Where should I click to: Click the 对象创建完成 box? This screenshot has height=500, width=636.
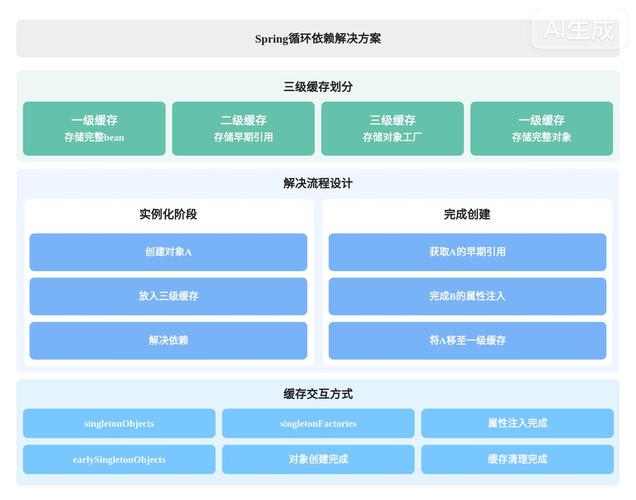[x=318, y=459]
